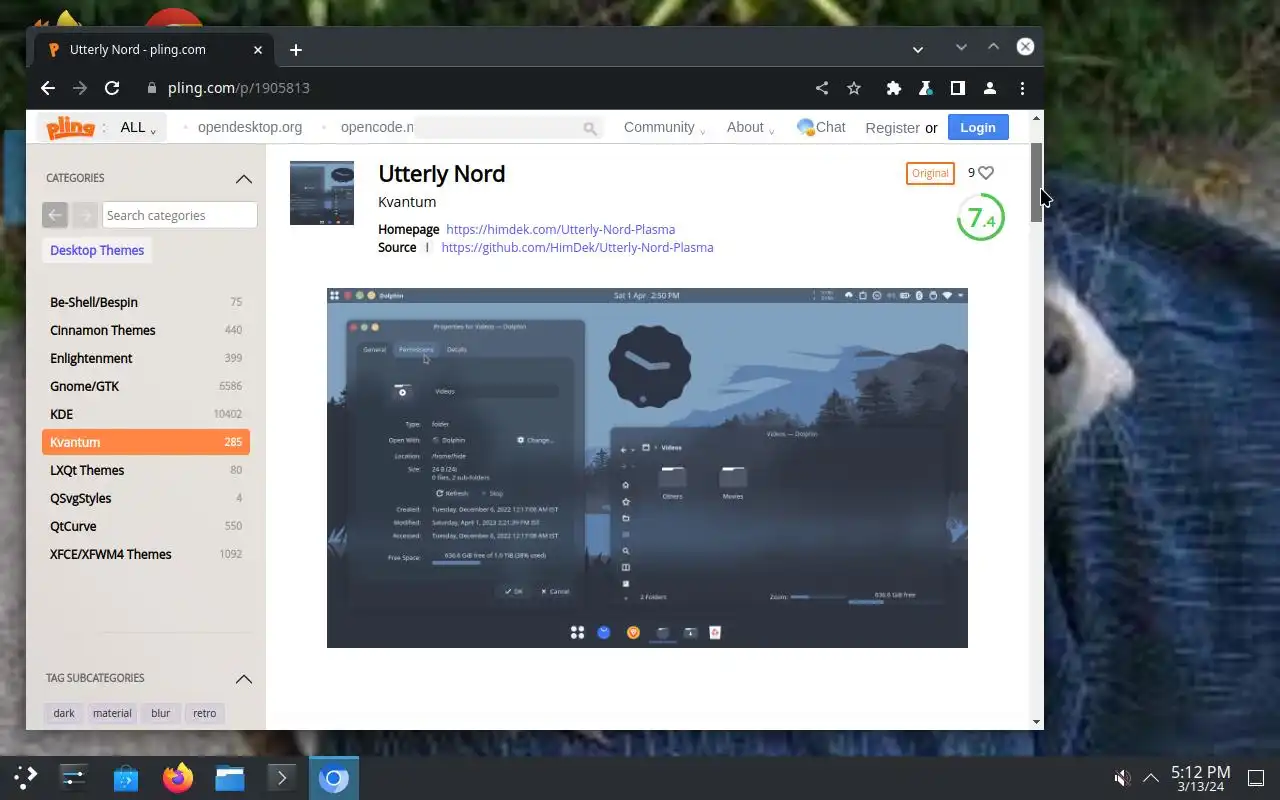Collapse the Tag Subcategories section
Viewport: 1280px width, 800px height.
[x=244, y=678]
